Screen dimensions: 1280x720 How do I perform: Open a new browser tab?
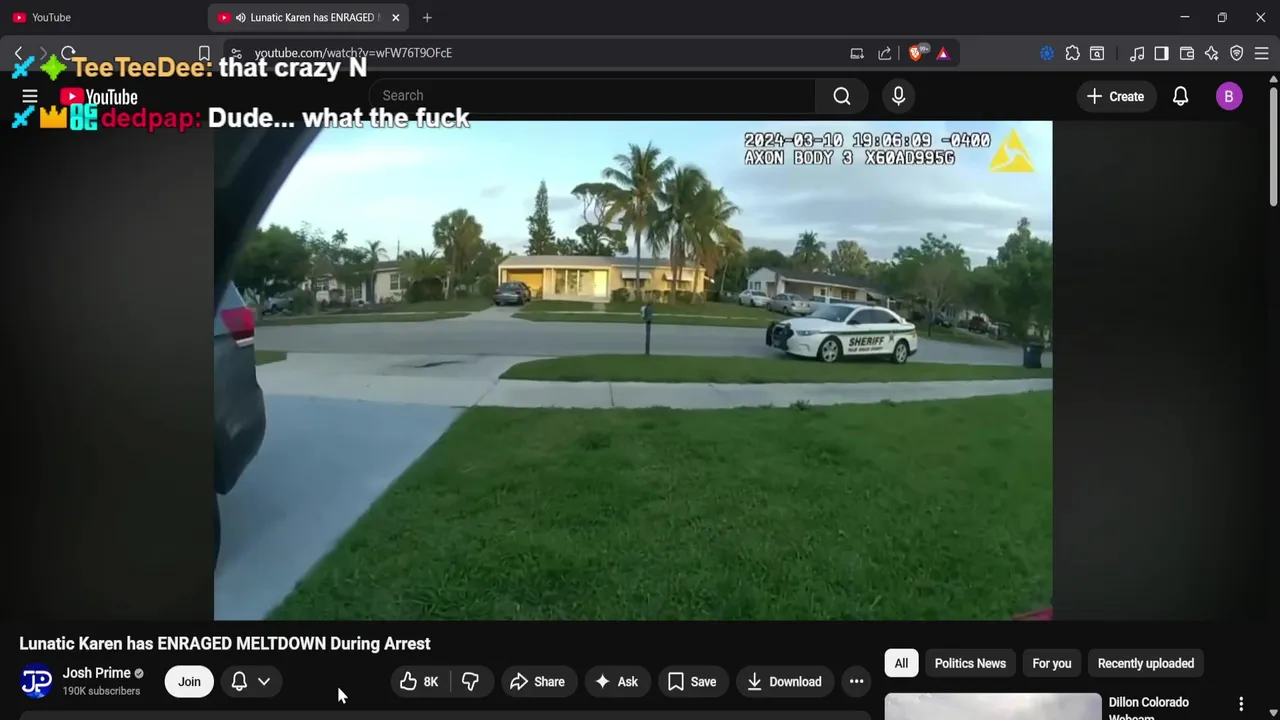click(x=427, y=18)
